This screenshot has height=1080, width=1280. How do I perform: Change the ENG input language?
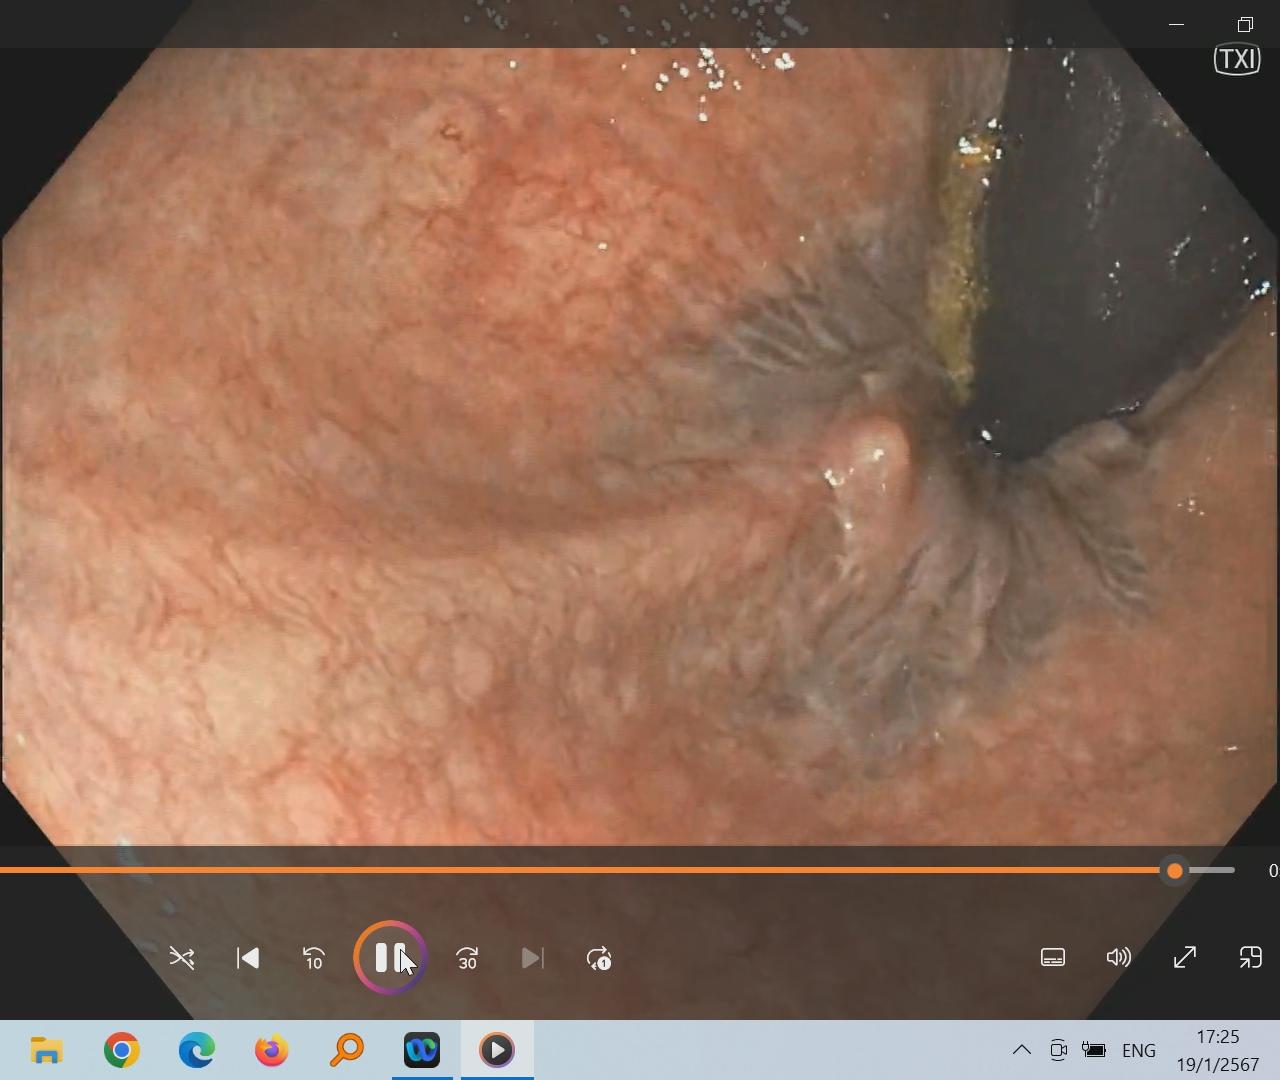coord(1139,1050)
